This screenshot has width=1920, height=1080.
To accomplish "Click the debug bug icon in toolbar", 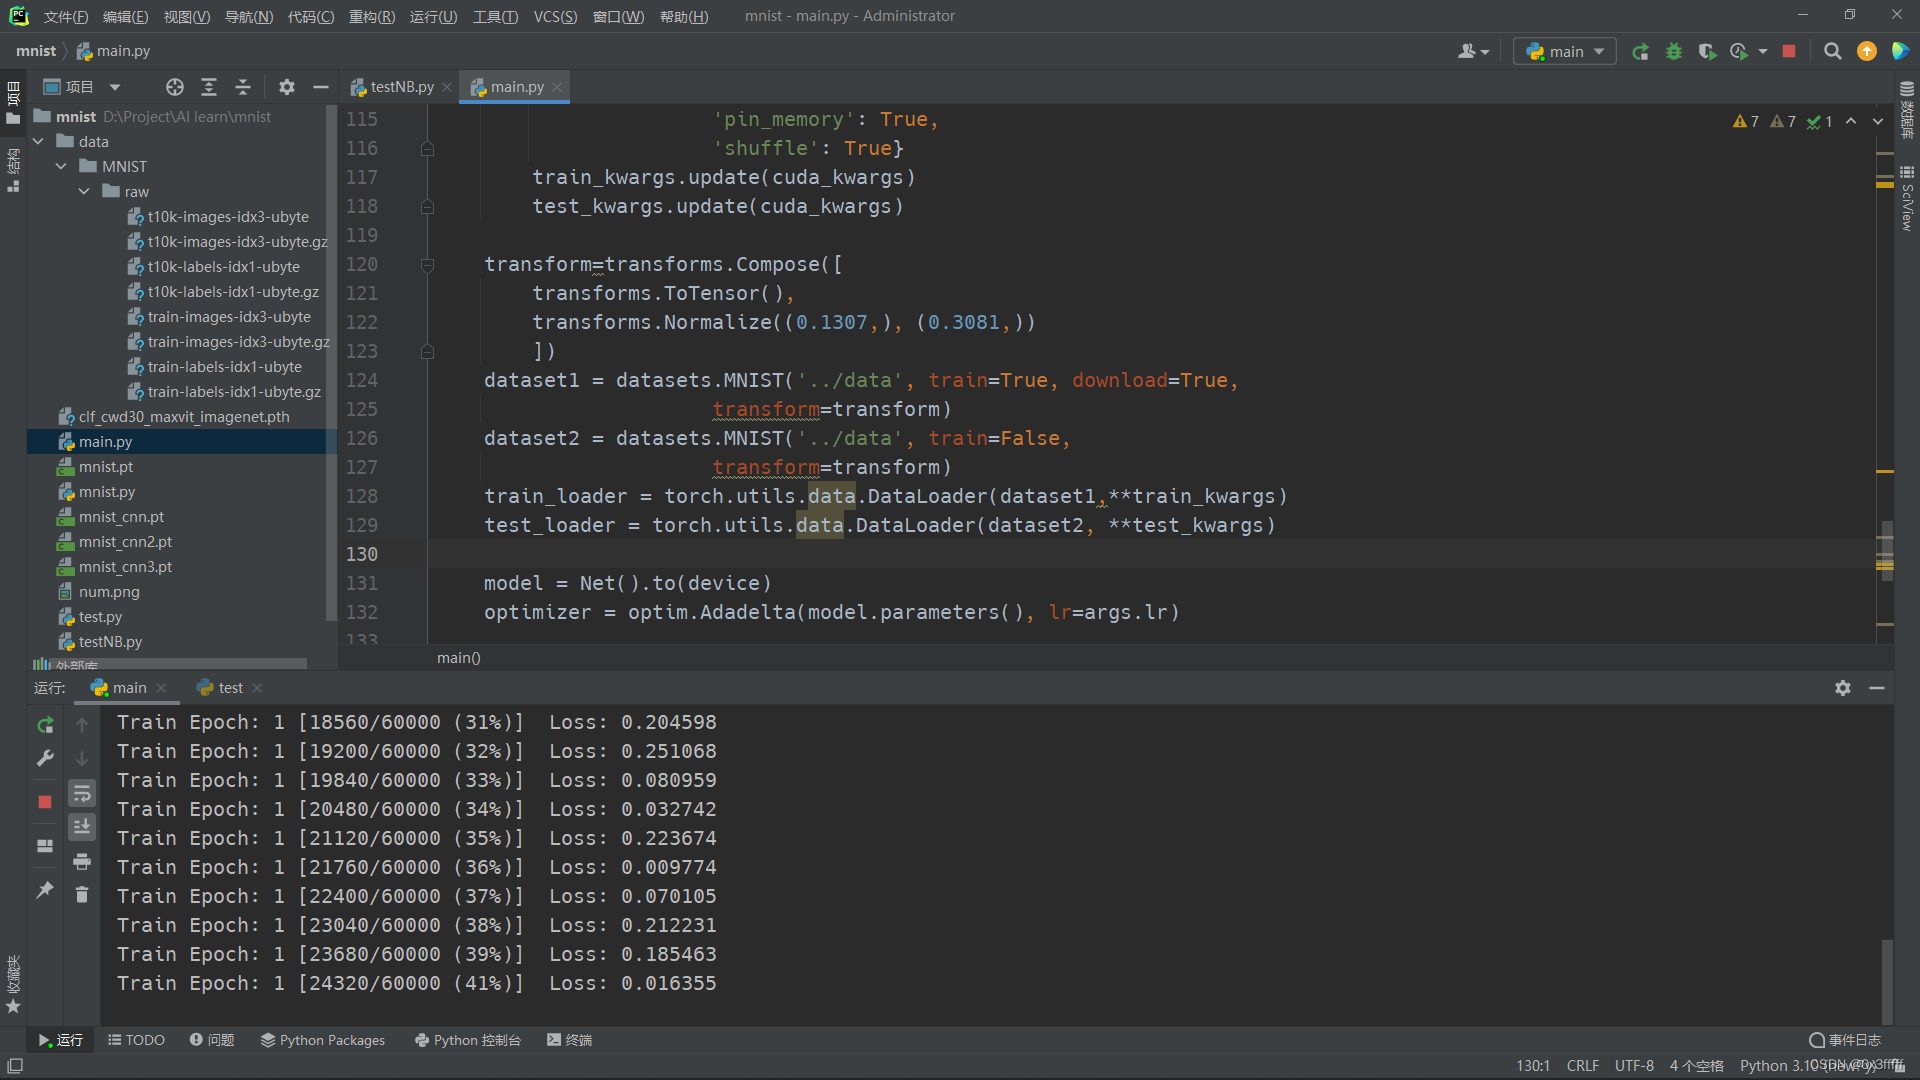I will (1674, 52).
